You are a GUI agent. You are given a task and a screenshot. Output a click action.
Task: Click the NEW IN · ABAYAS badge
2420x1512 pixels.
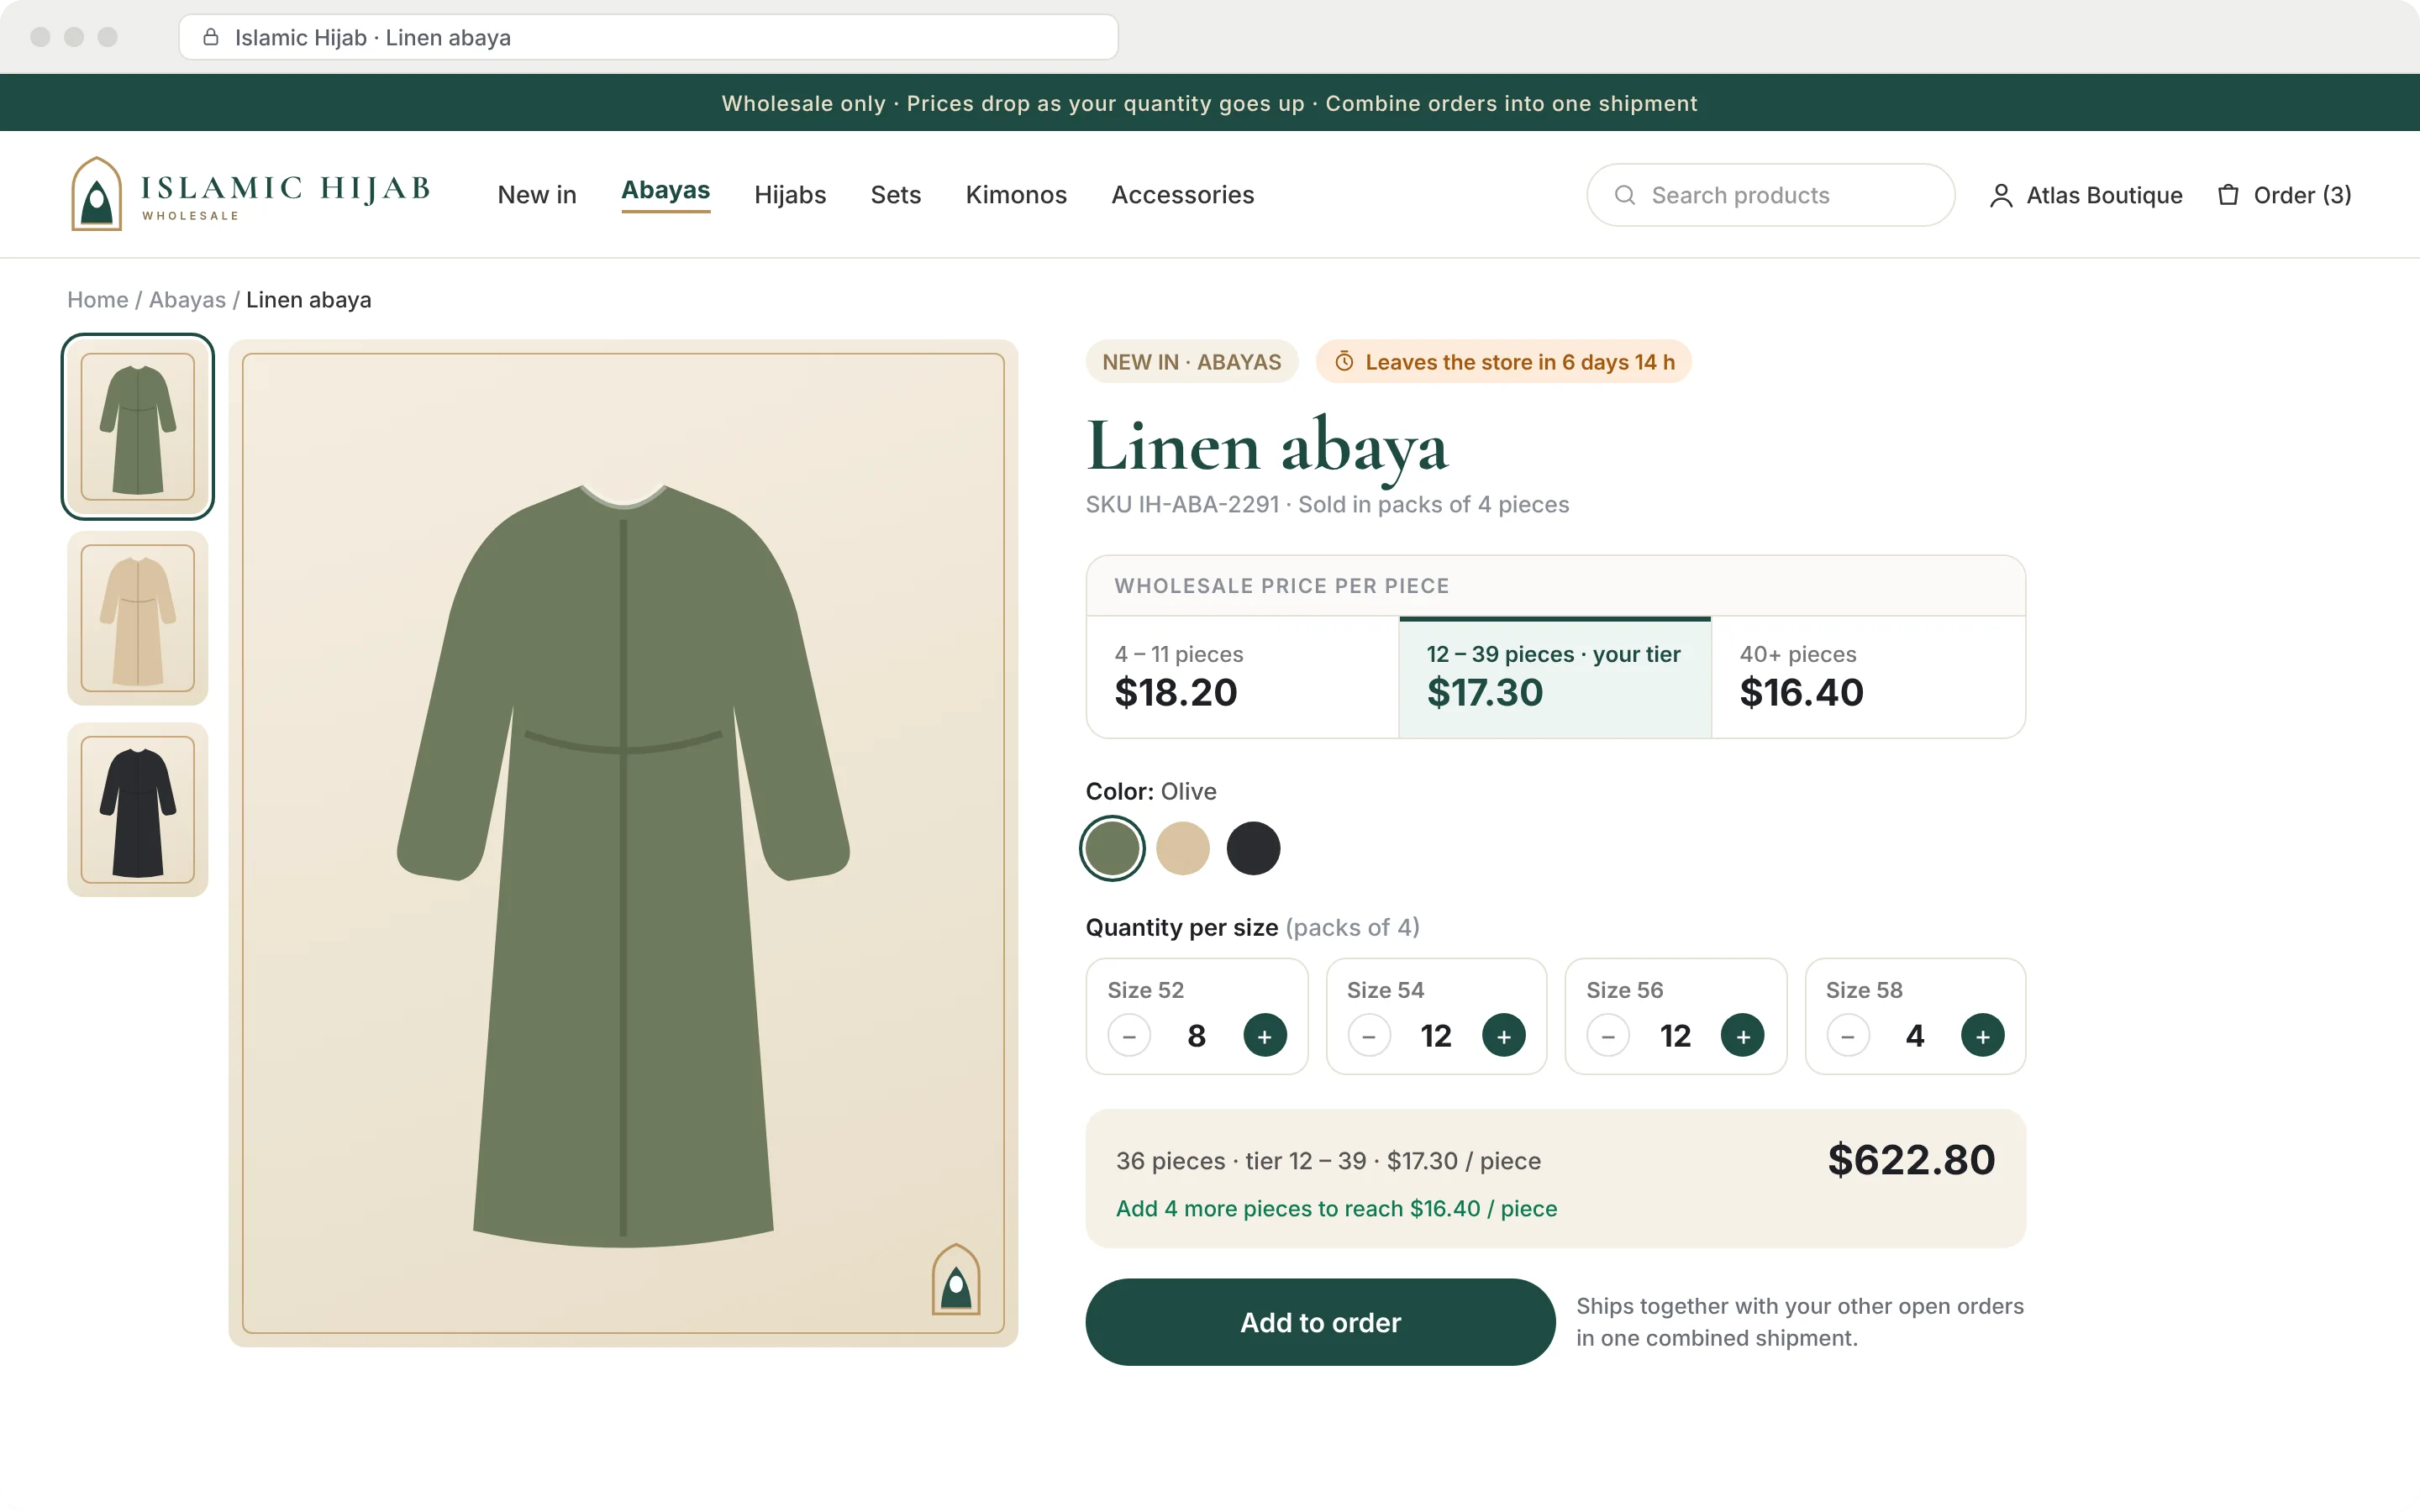tap(1191, 362)
